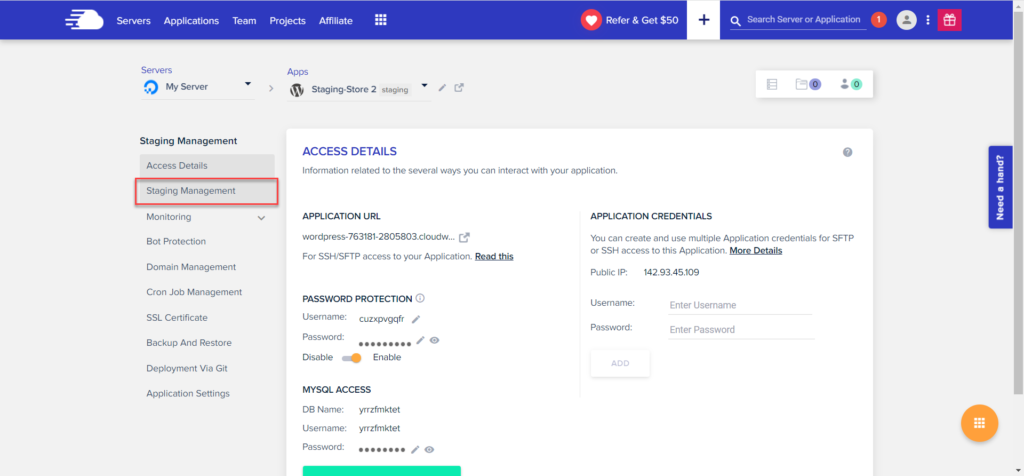Click the server list view icon

click(x=772, y=84)
